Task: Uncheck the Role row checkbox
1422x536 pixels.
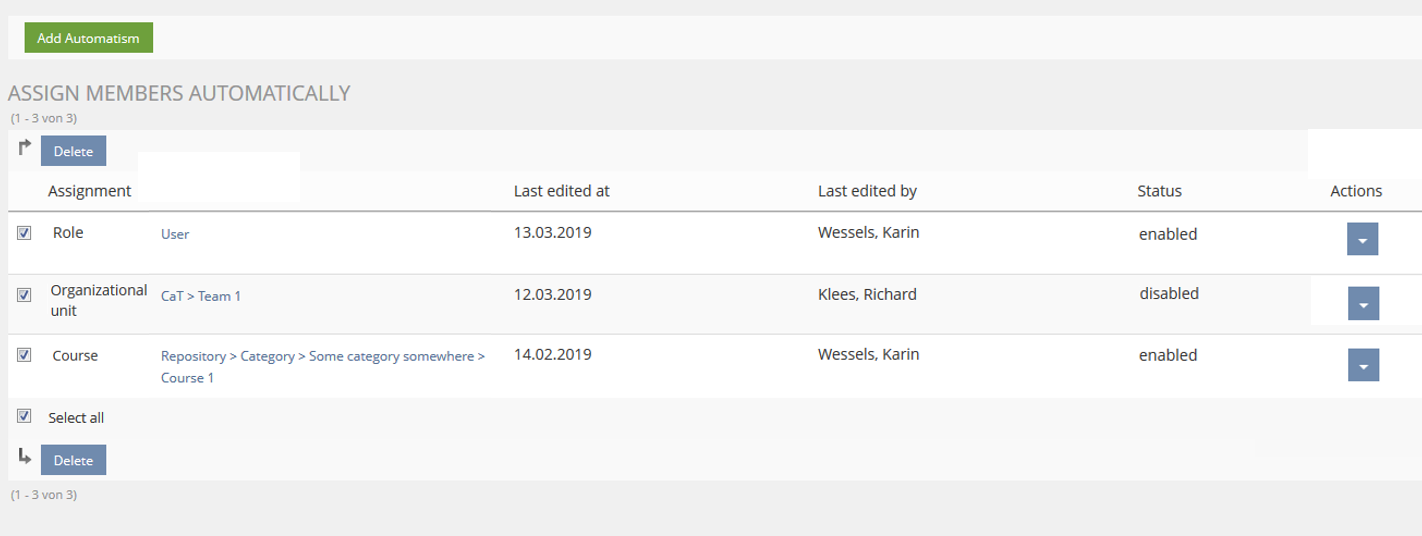Action: point(25,233)
